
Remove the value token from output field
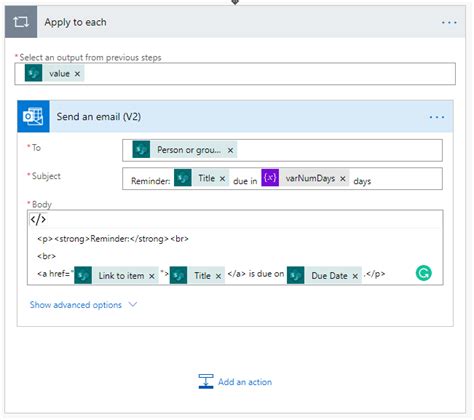coord(77,74)
